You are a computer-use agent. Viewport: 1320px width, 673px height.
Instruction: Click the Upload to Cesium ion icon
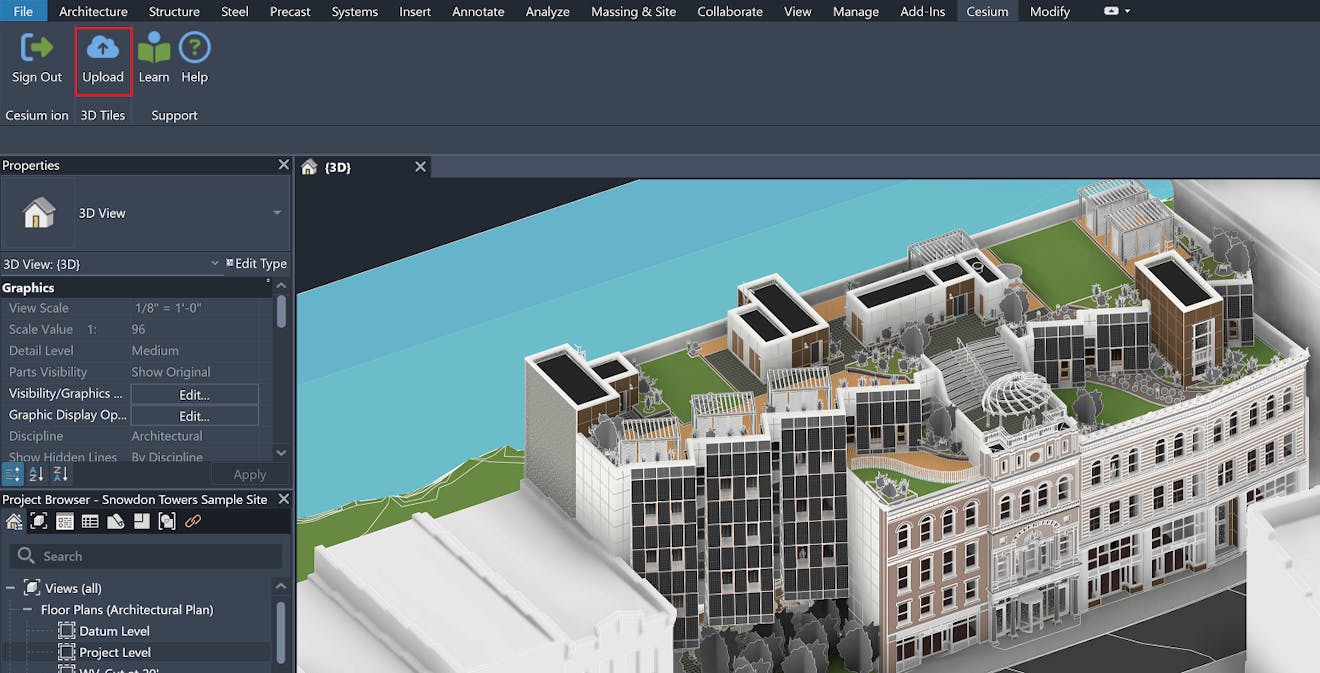(103, 55)
